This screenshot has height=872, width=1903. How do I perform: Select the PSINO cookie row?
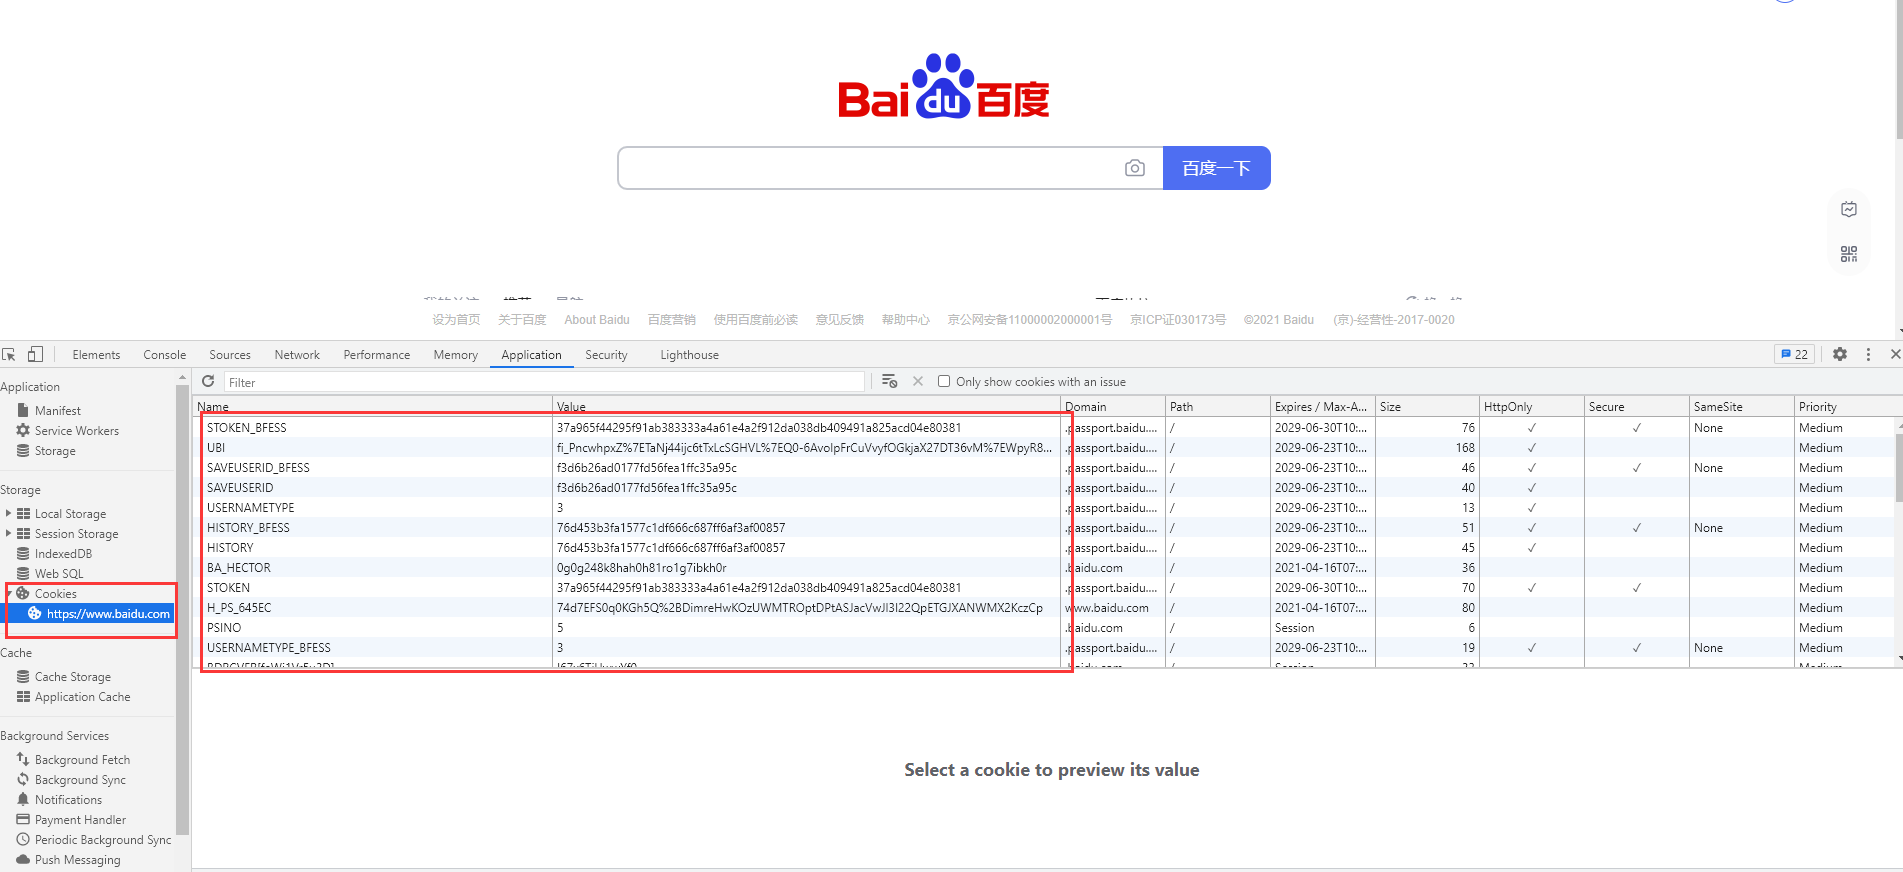pos(1045,627)
